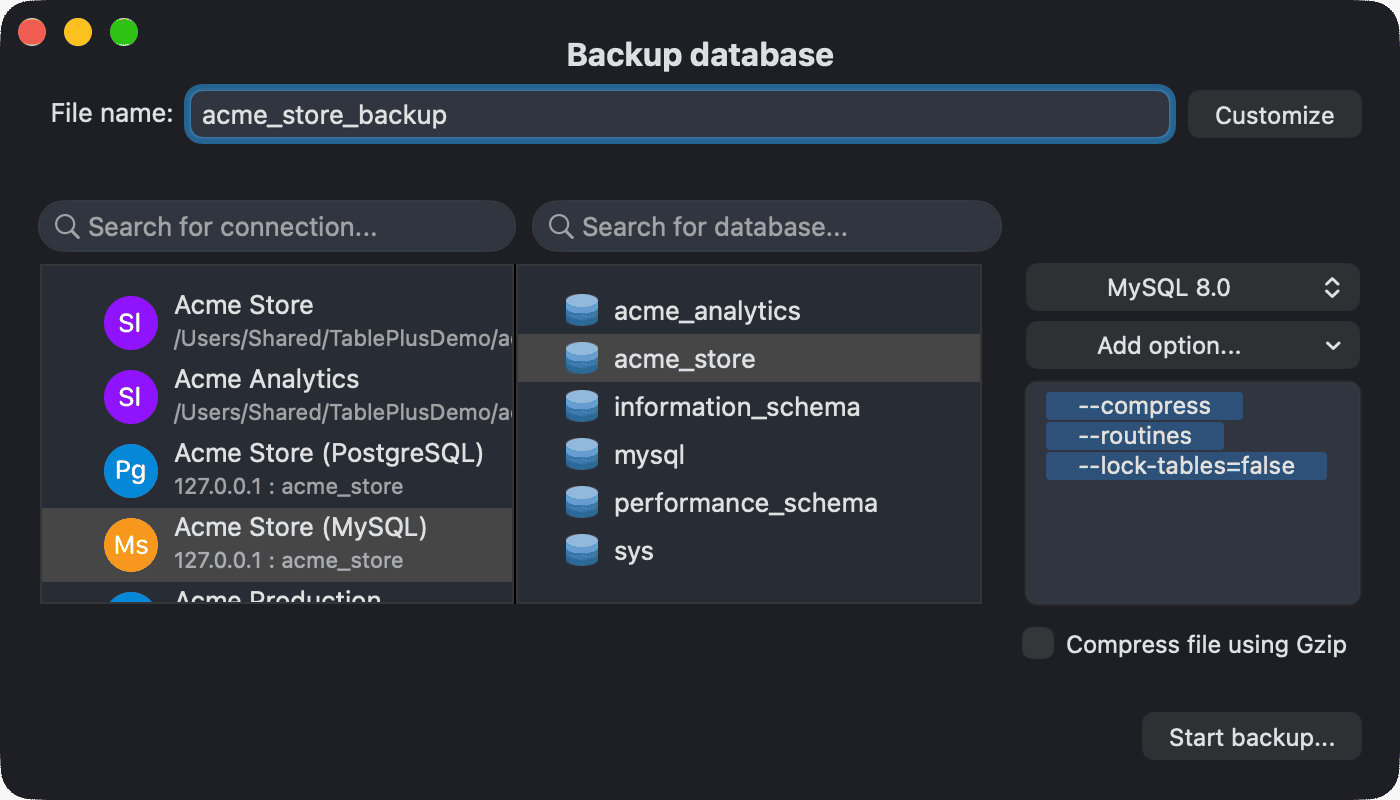Select the Acme Store (PostgreSQL) connection
This screenshot has width=1400, height=800.
[277, 470]
